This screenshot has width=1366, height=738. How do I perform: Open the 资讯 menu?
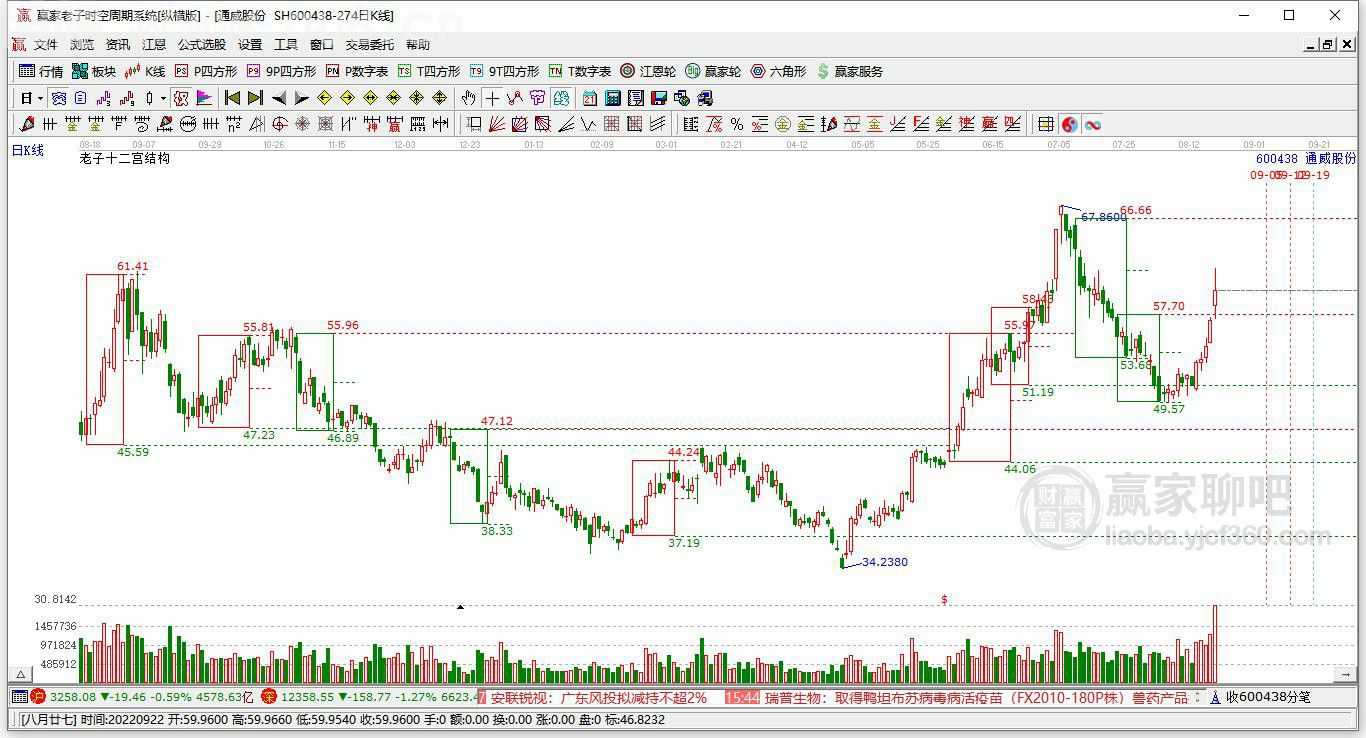click(118, 45)
